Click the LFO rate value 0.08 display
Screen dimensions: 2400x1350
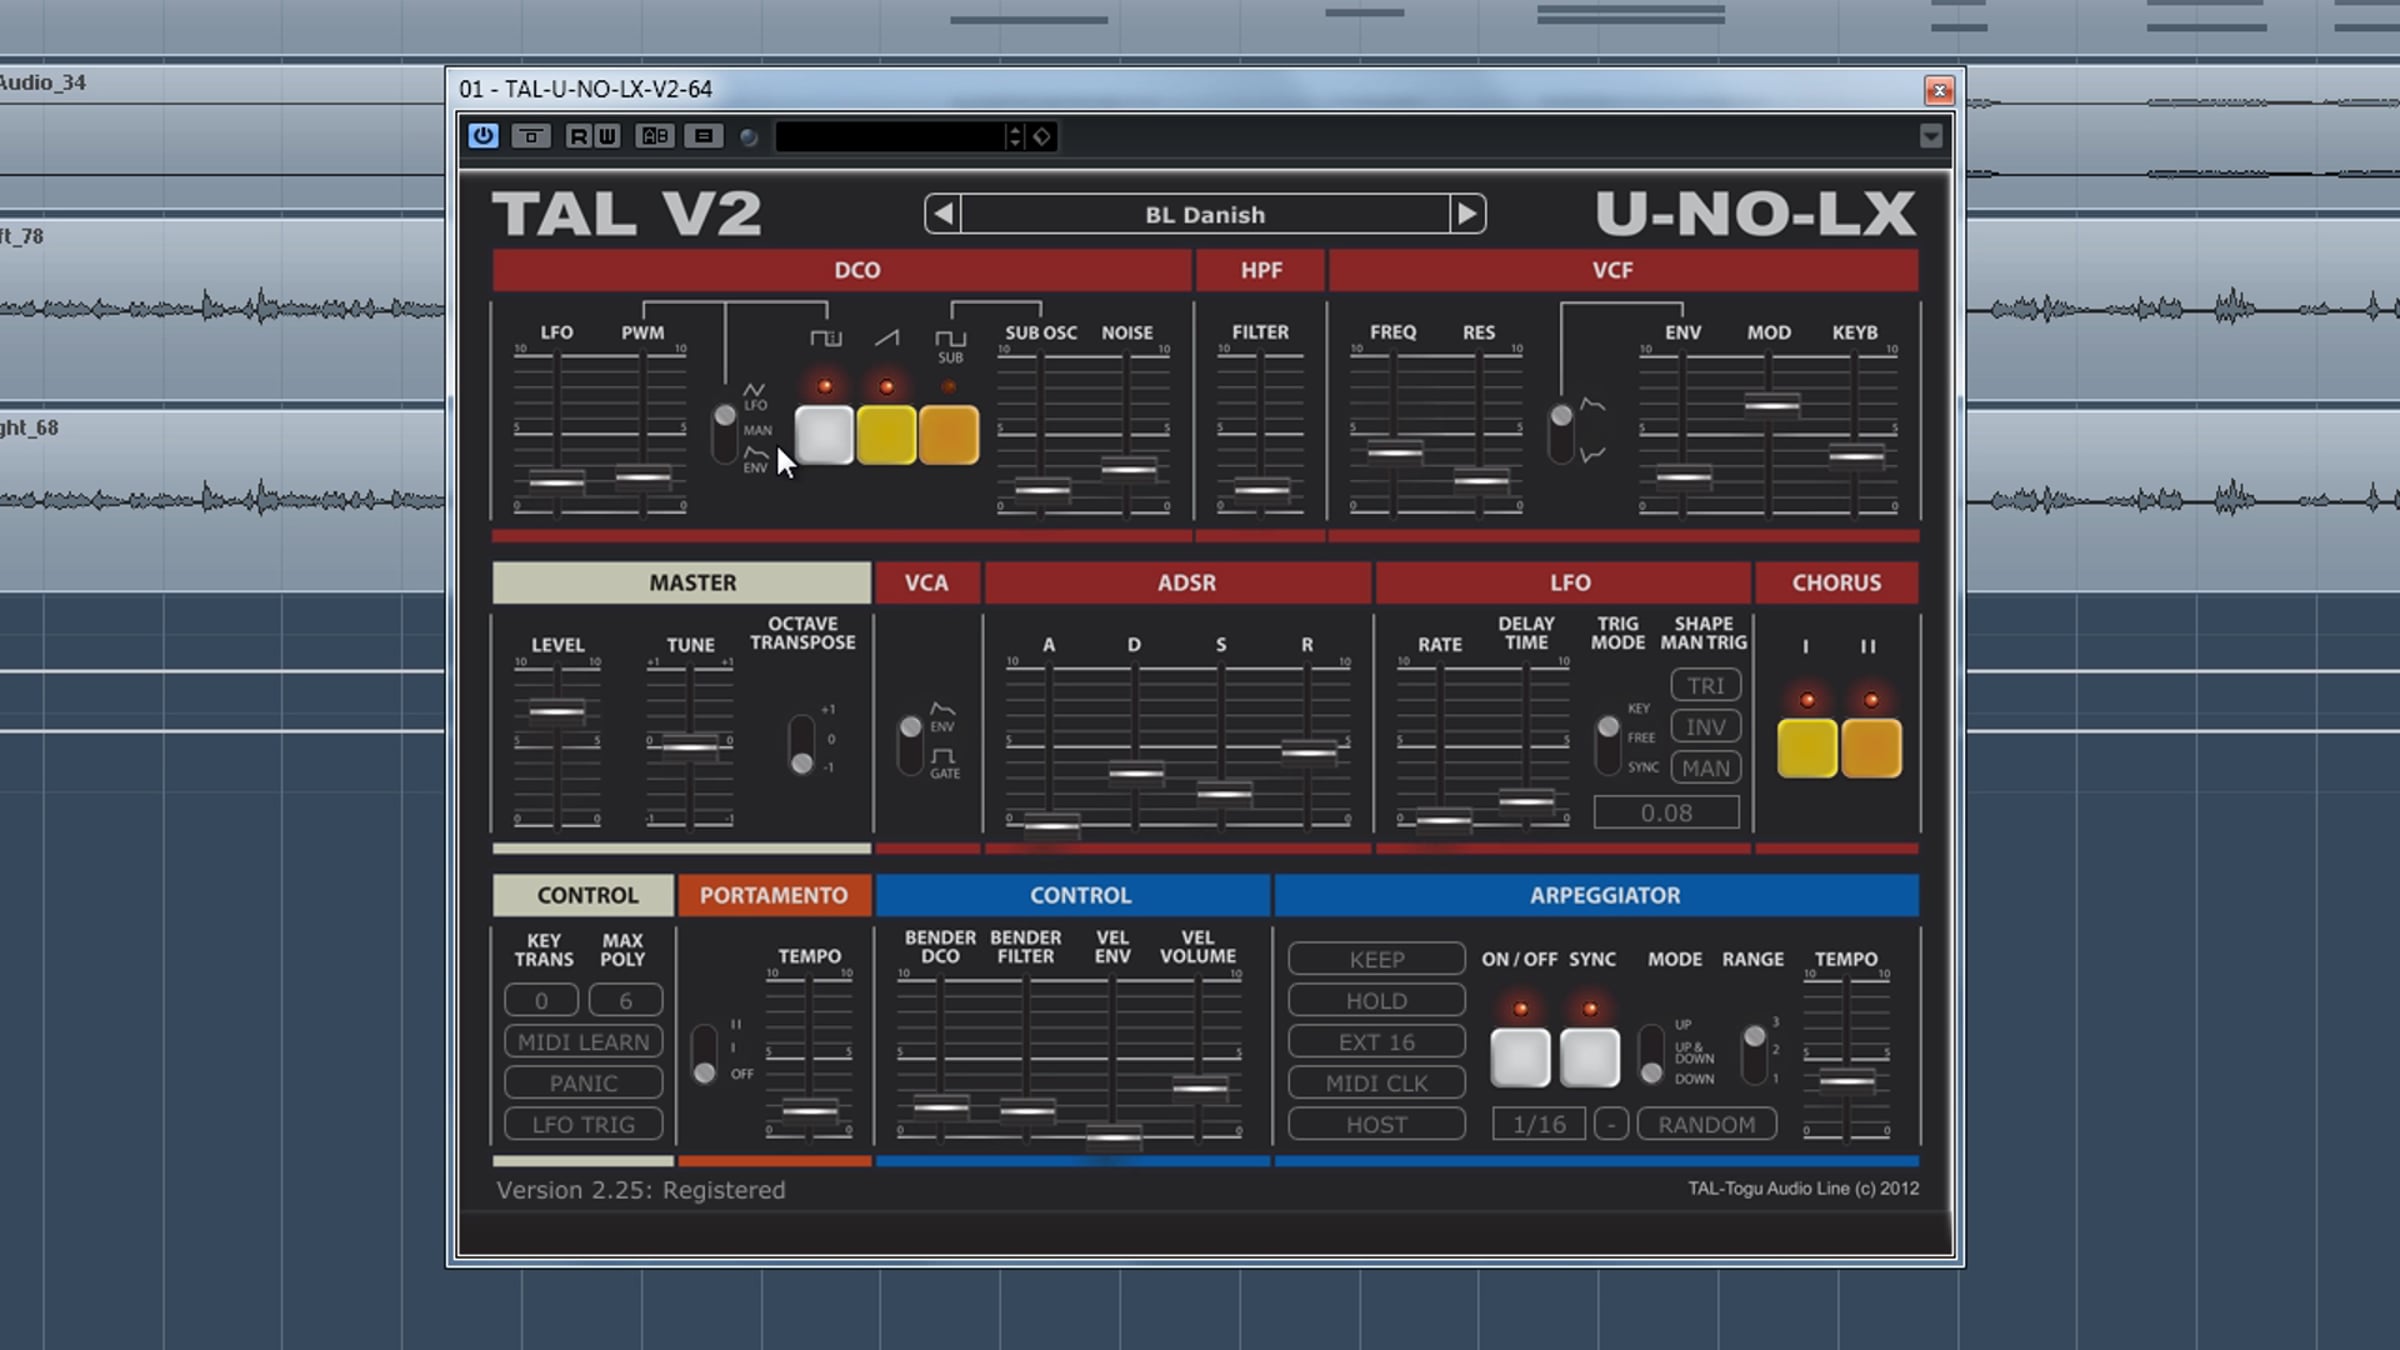tap(1667, 813)
